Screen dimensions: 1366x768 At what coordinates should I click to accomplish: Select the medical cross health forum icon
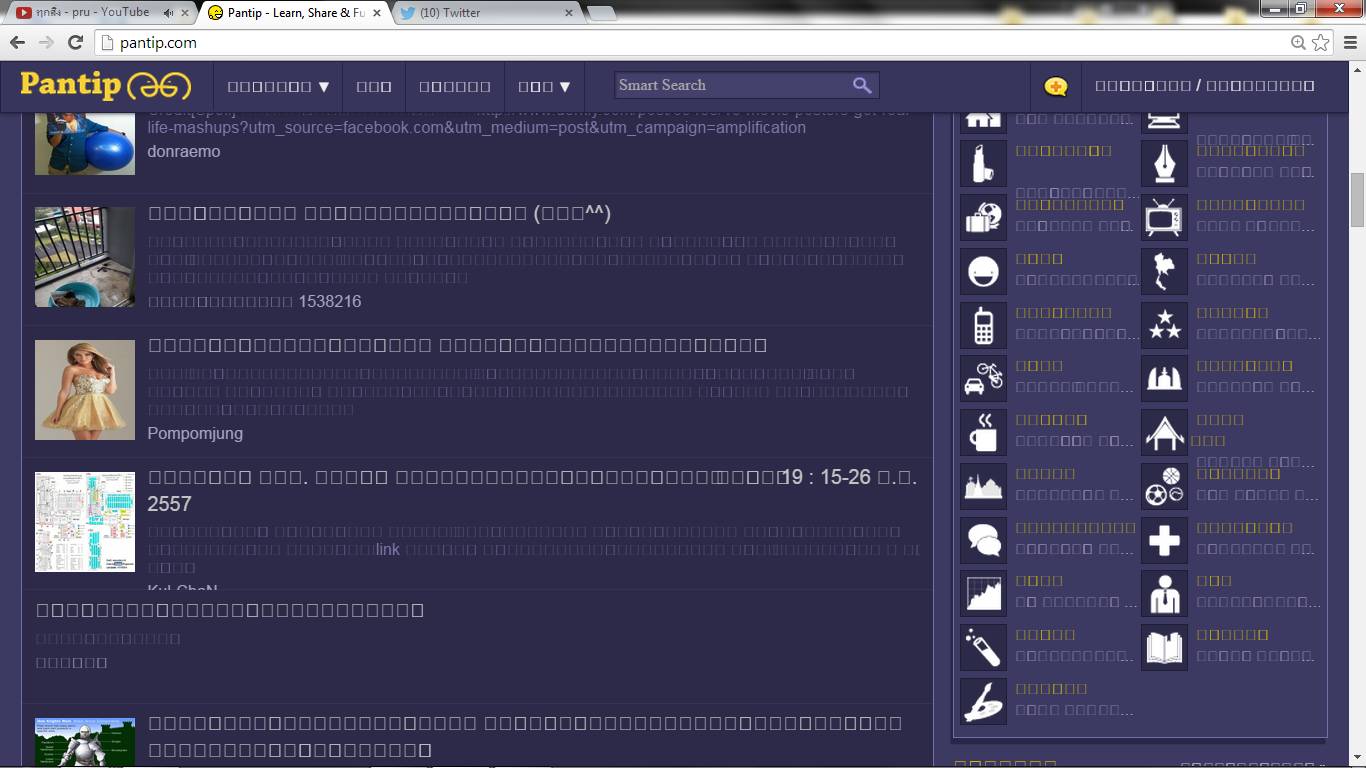[1164, 540]
